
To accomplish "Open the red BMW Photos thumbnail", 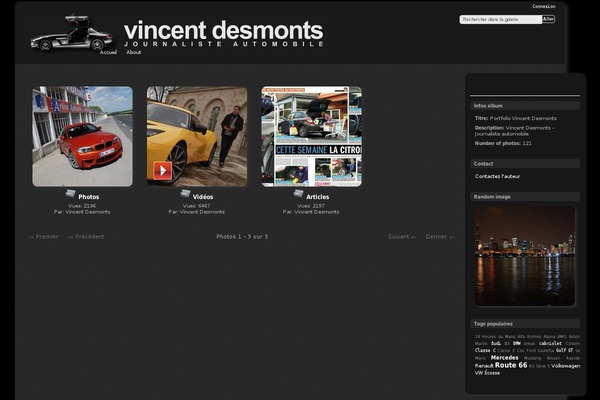I will point(83,136).
